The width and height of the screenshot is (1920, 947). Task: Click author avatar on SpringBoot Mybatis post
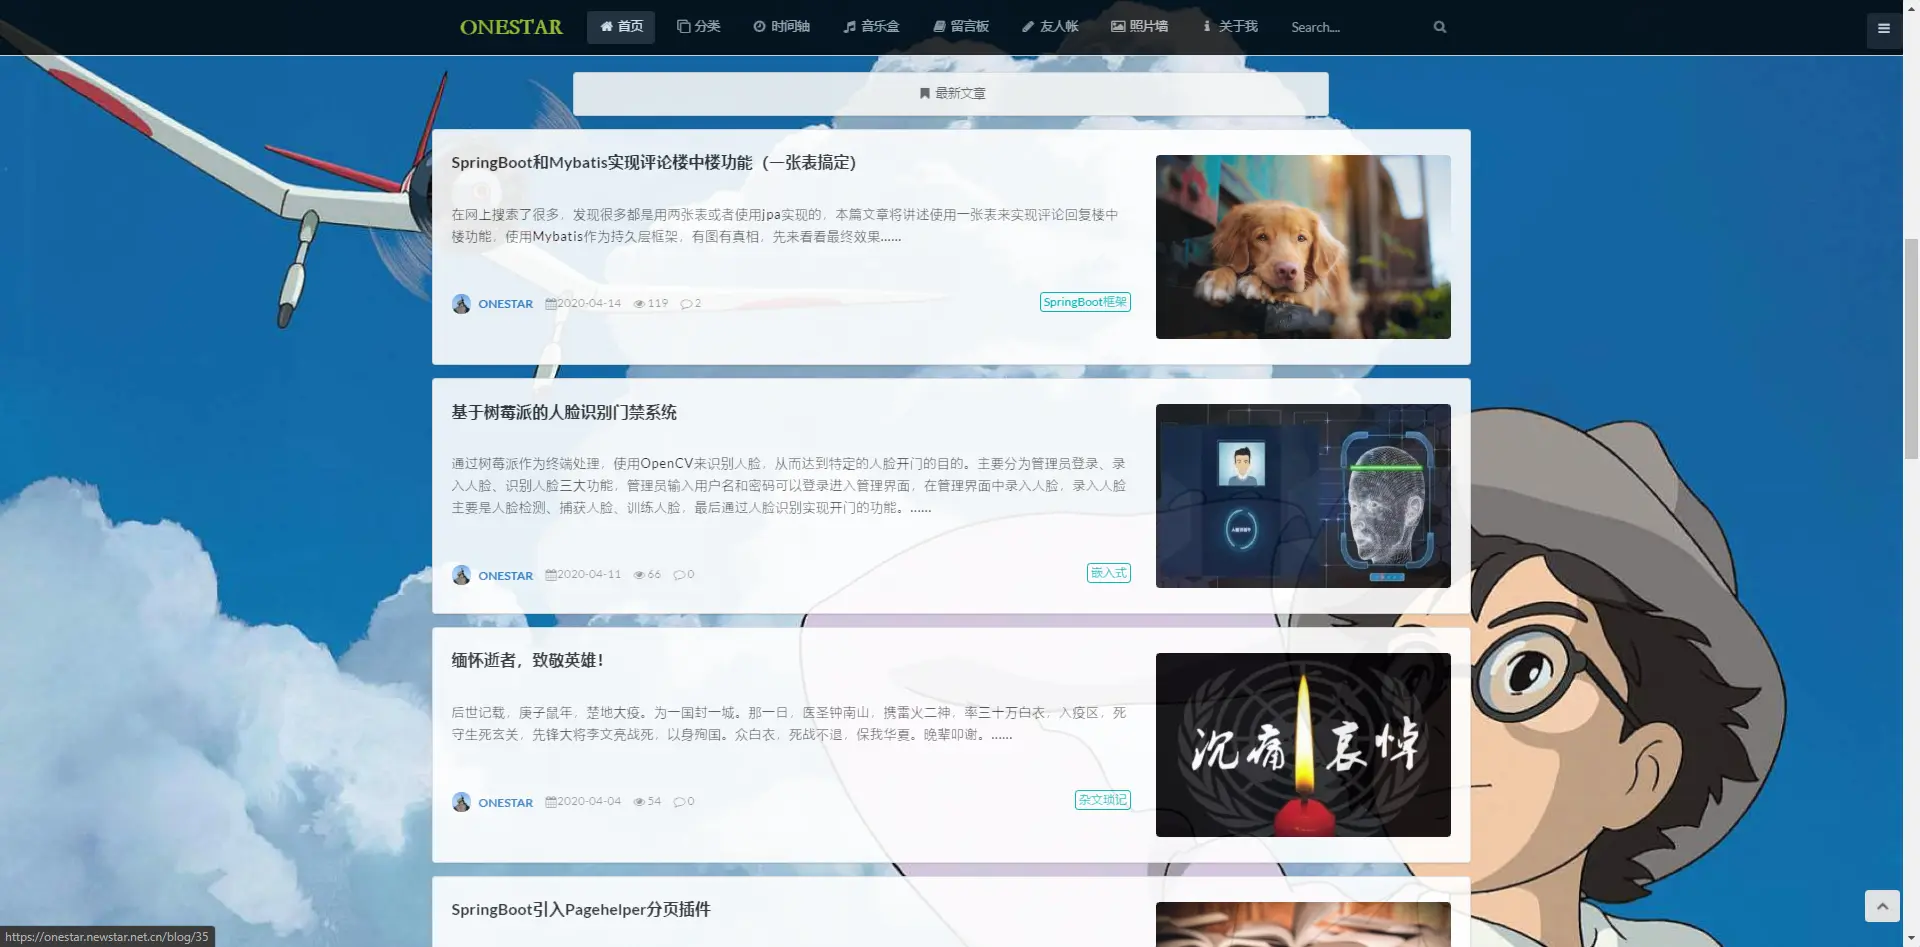(x=461, y=304)
